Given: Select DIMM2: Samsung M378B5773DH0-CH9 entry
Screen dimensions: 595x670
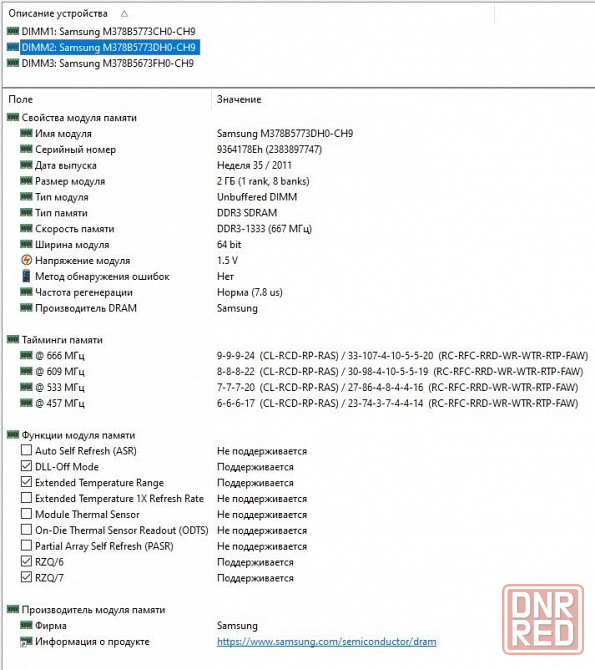Looking at the screenshot, I should (x=109, y=47).
